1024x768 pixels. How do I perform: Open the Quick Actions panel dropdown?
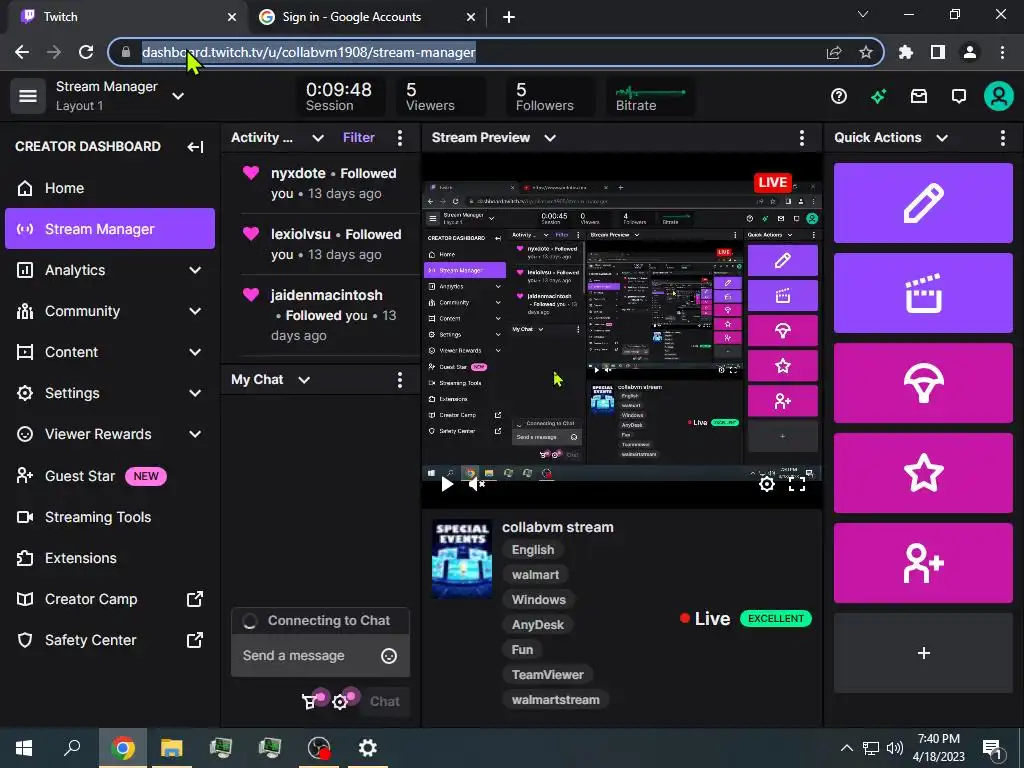pyautogui.click(x=942, y=138)
